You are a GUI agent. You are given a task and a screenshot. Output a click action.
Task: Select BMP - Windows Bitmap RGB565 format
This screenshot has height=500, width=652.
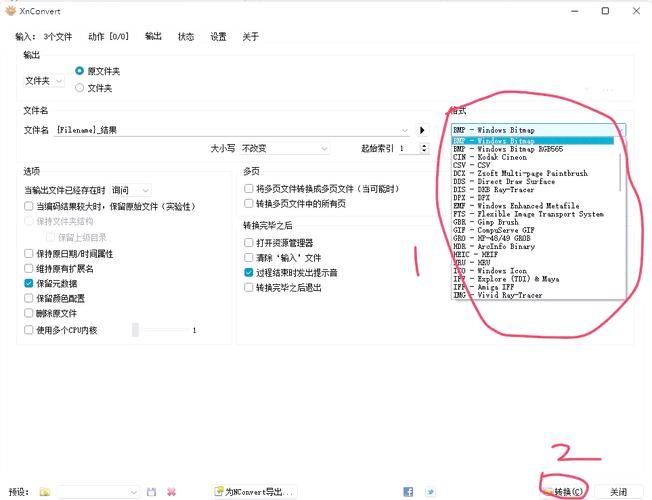[532, 149]
